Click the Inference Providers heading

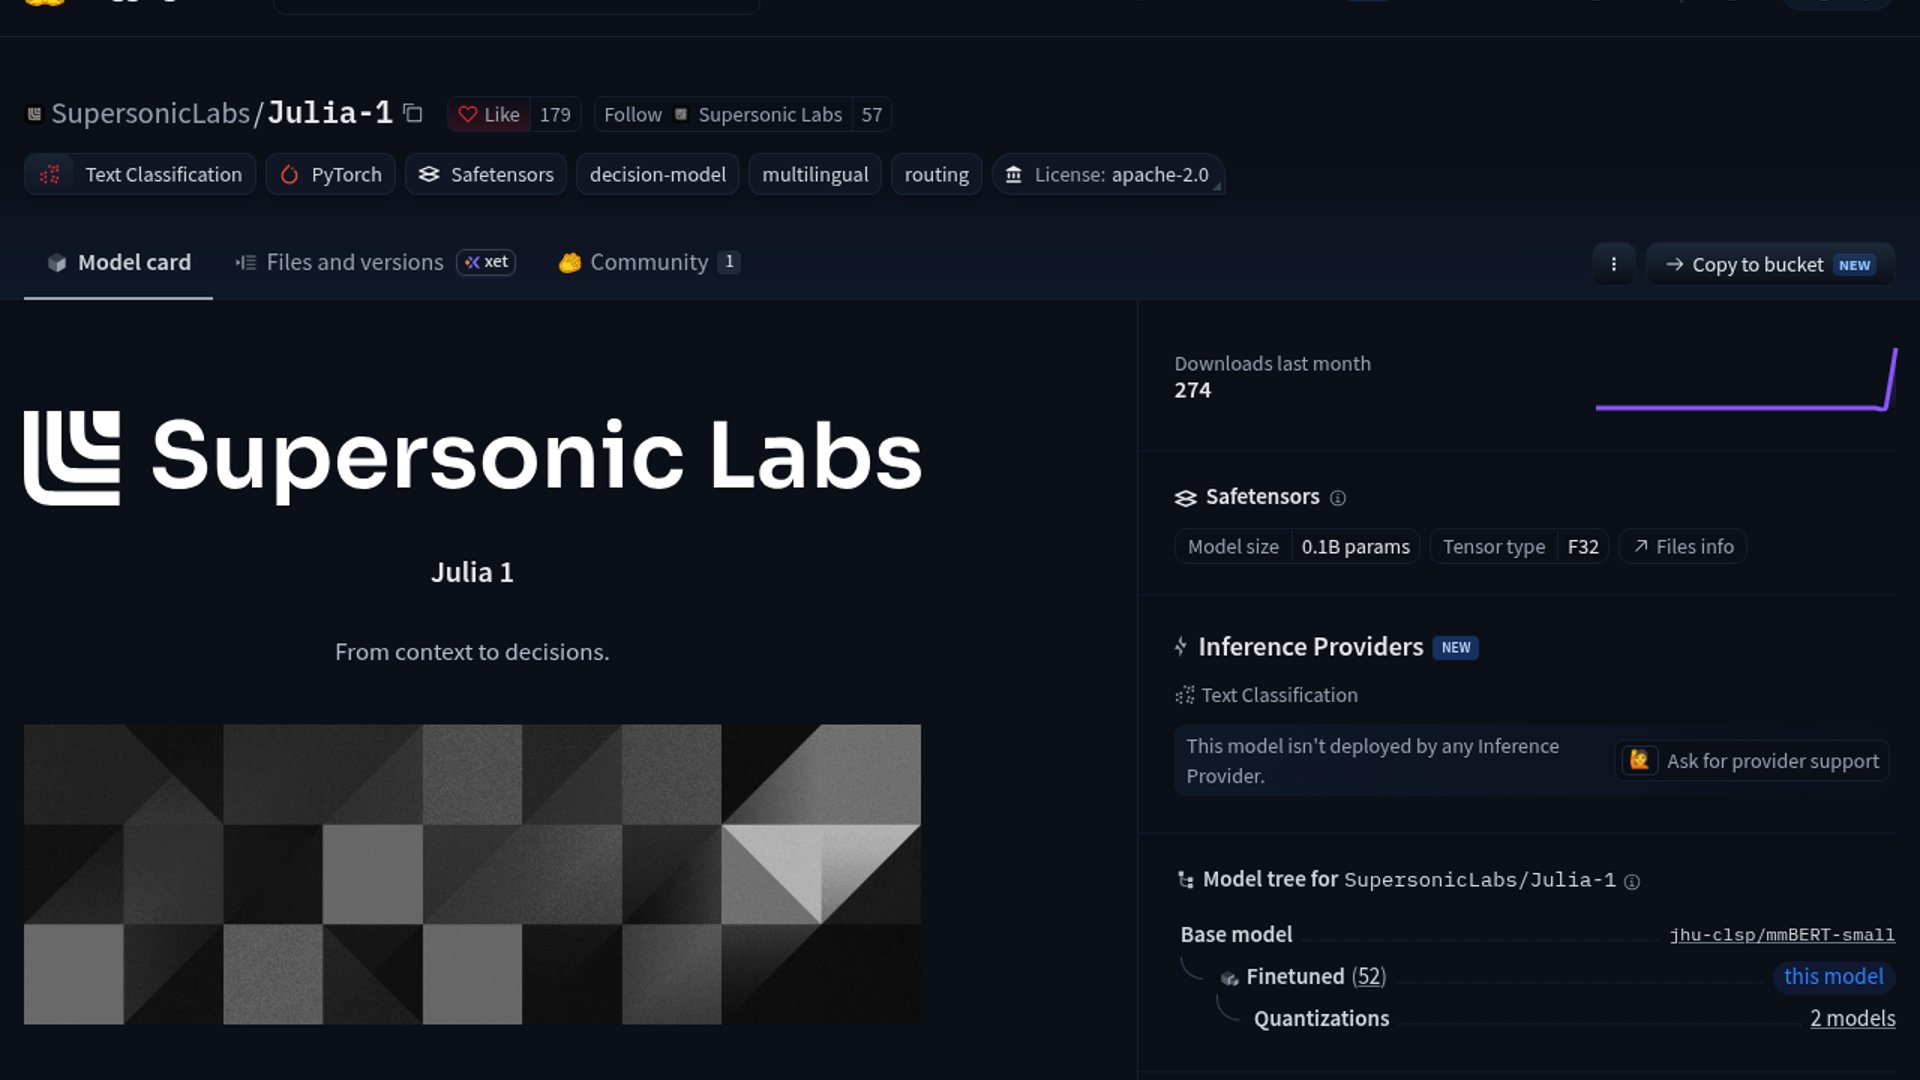[x=1310, y=646]
